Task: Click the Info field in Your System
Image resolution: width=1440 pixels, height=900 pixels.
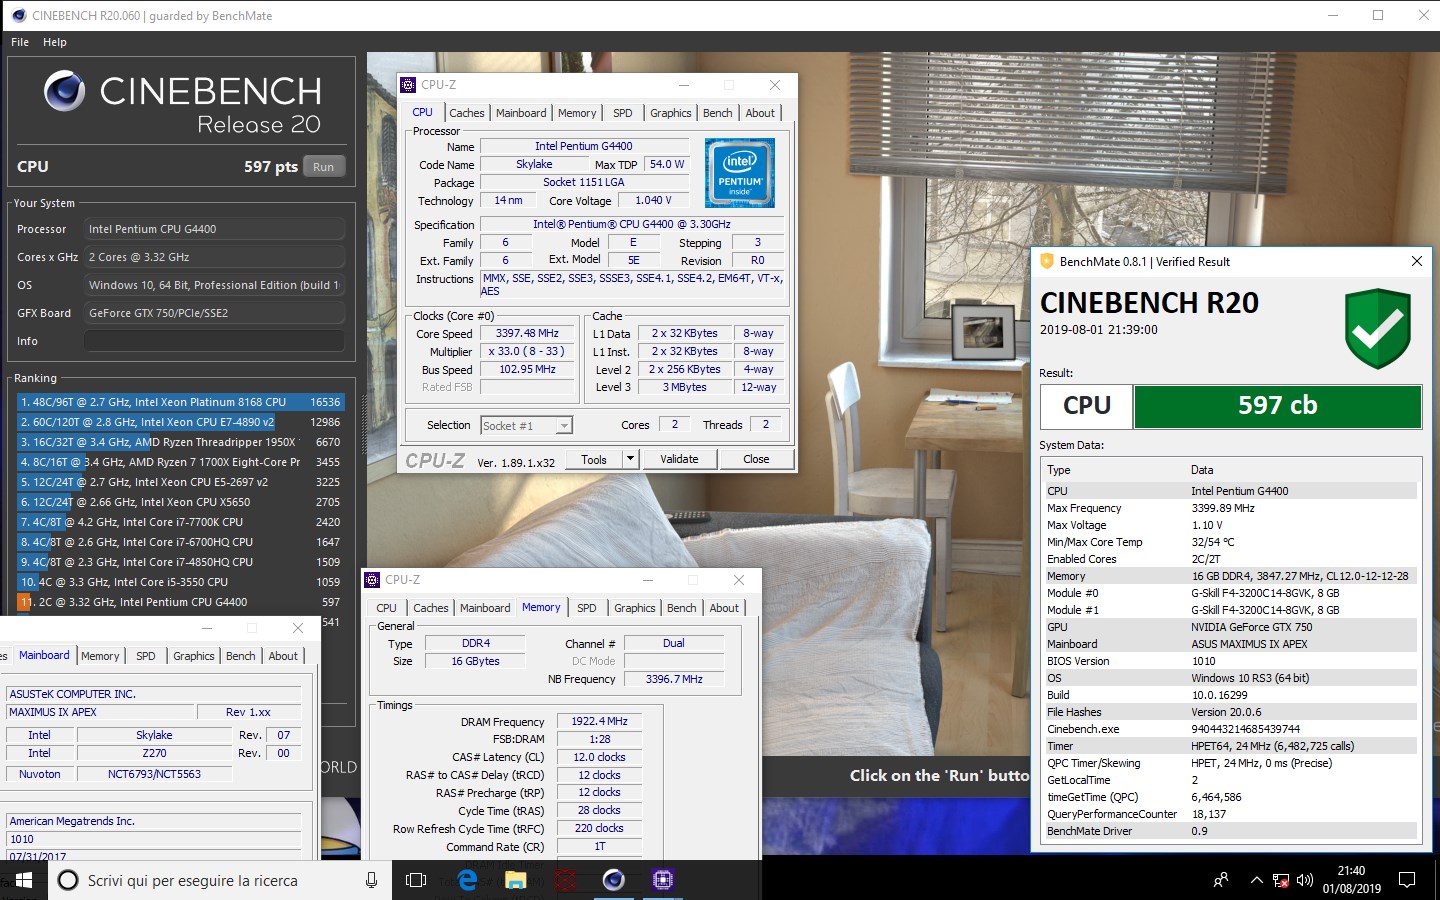Action: pyautogui.click(x=214, y=341)
